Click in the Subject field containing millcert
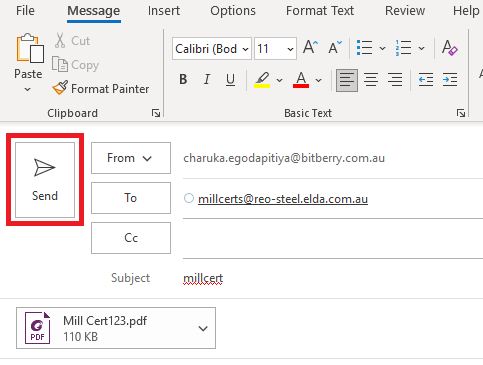The image size is (483, 365). click(332, 278)
